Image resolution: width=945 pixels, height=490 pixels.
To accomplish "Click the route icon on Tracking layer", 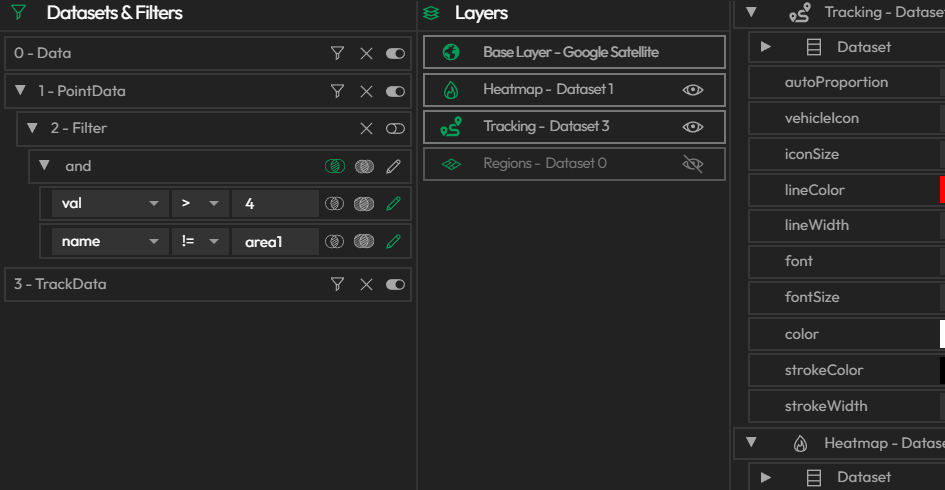I will pos(451,127).
